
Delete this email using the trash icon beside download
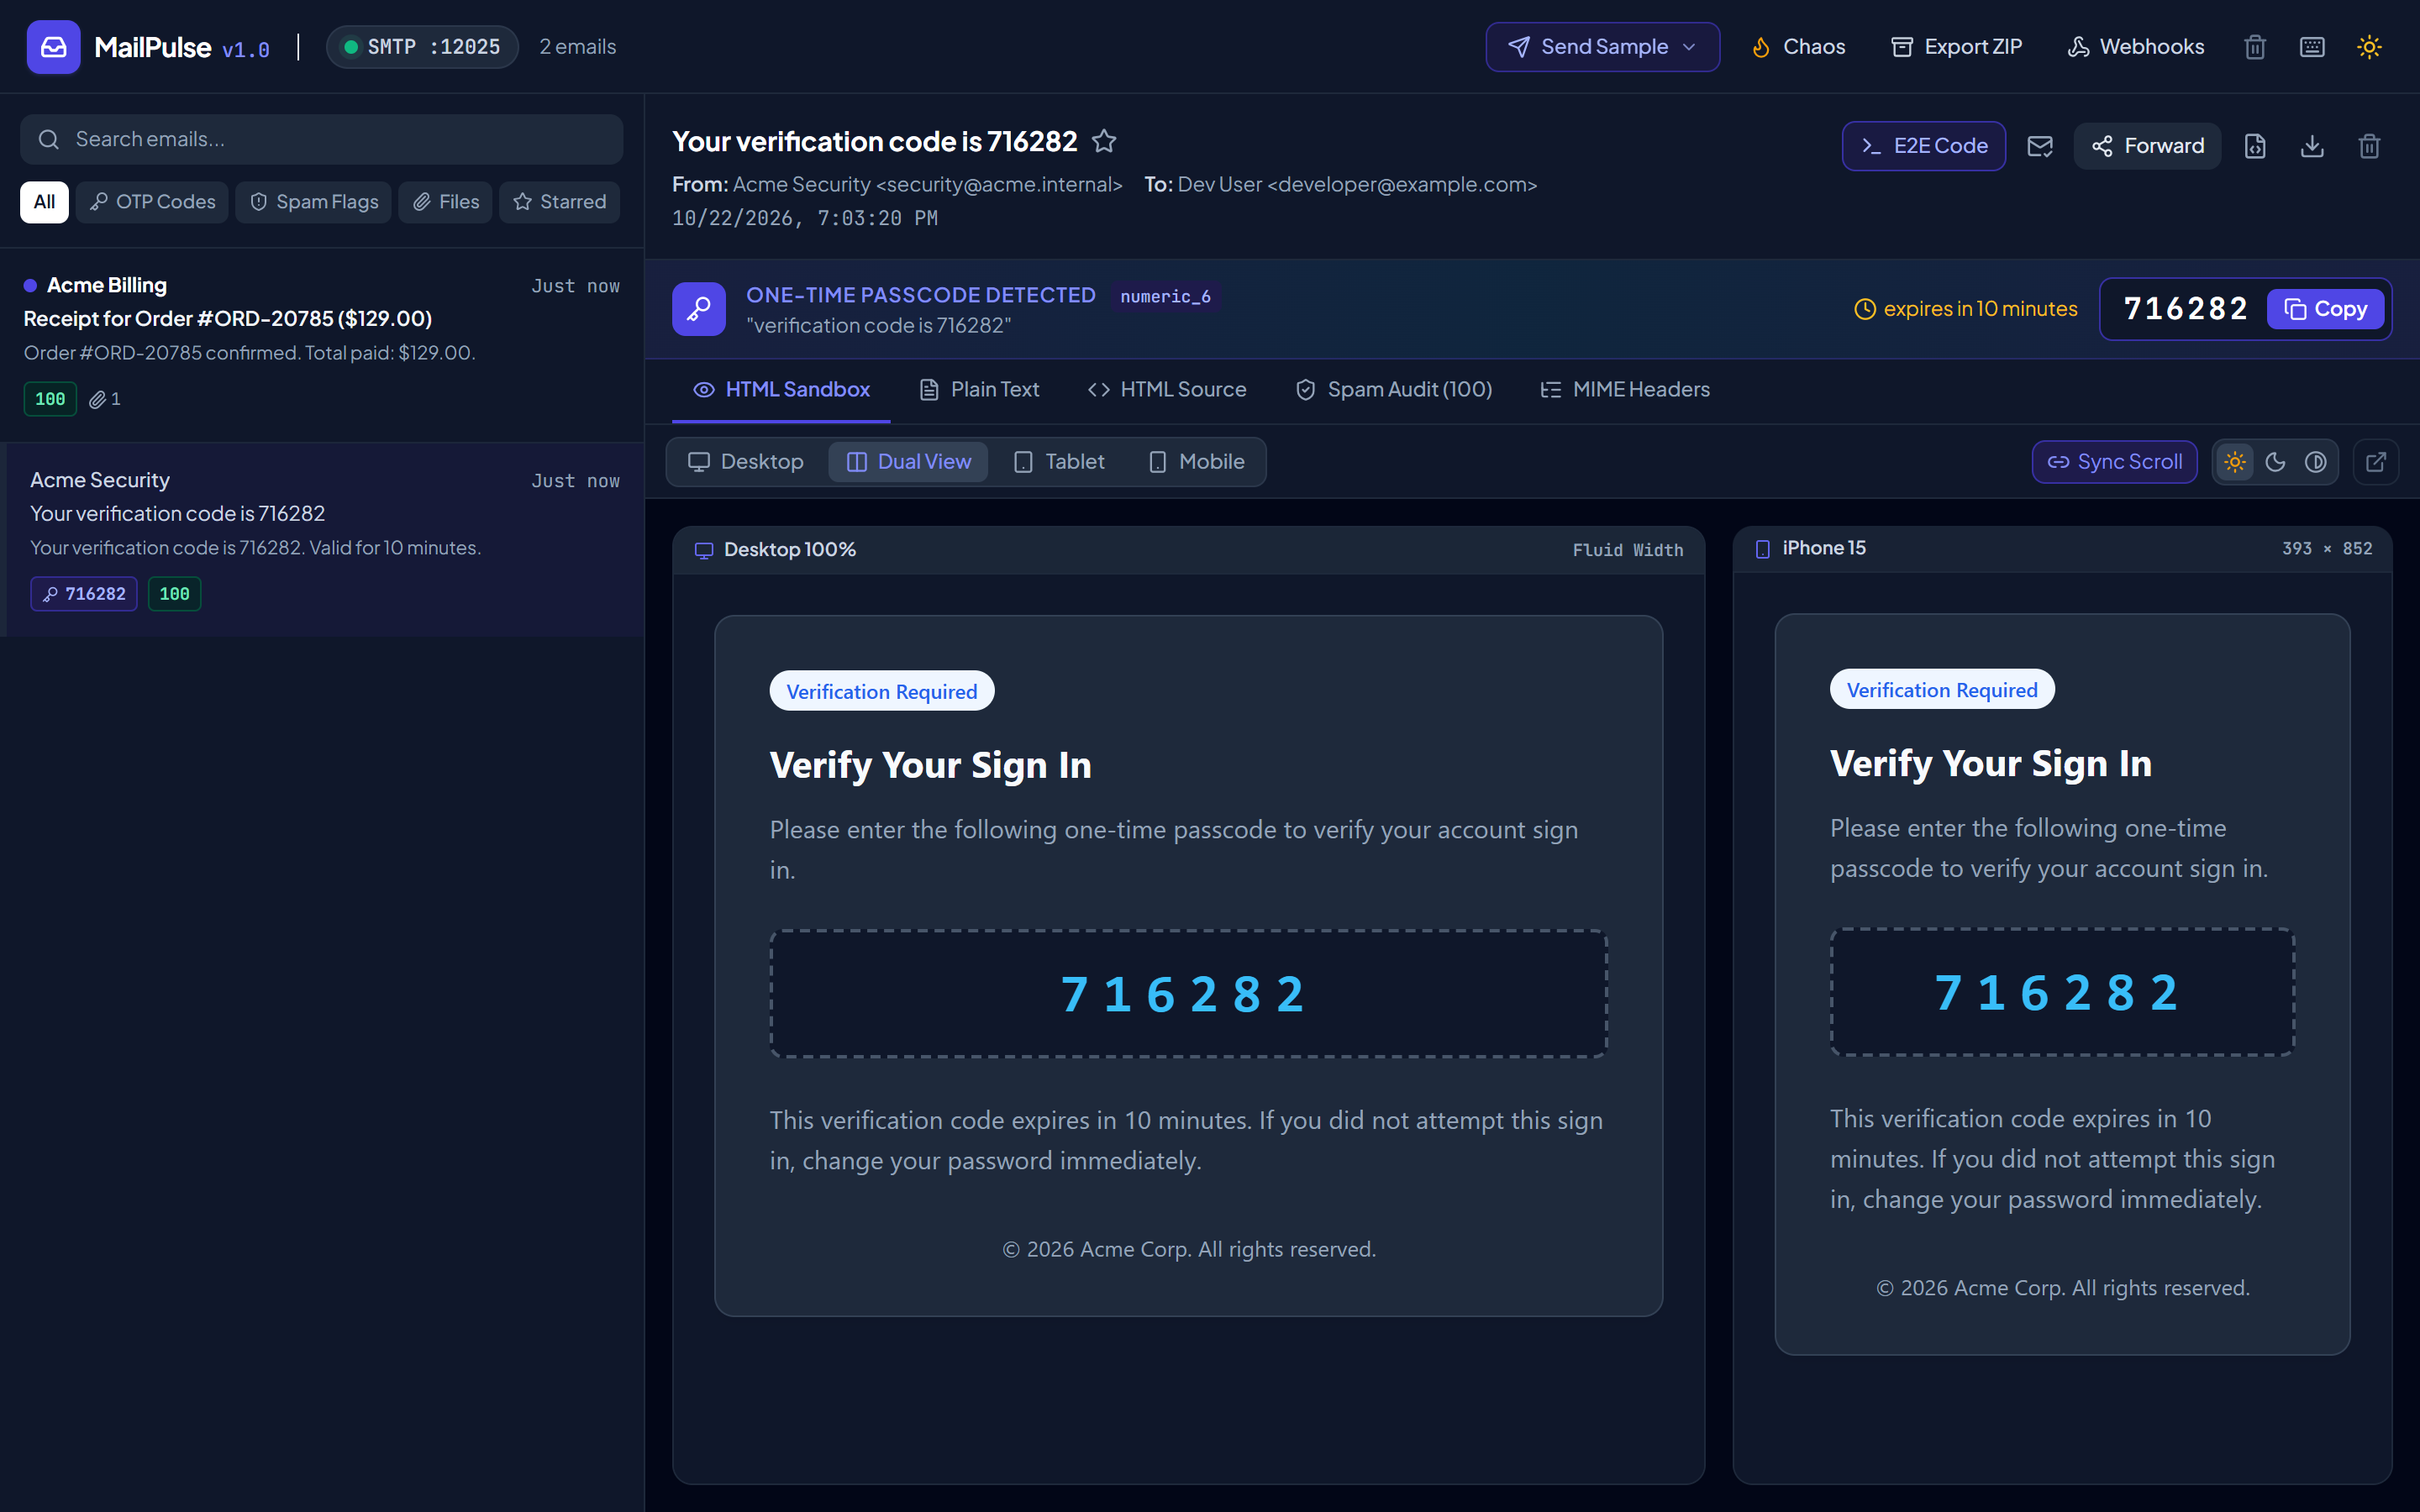point(2369,147)
